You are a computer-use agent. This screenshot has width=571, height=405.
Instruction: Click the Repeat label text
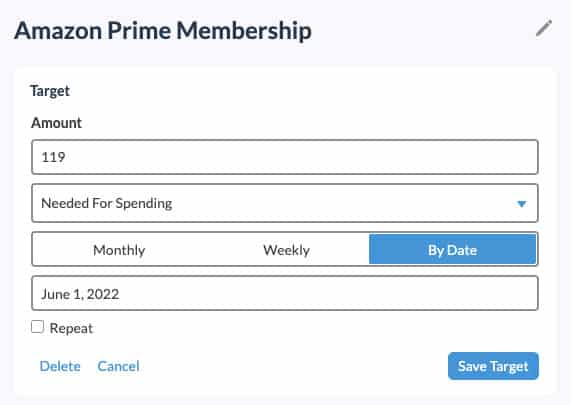click(x=71, y=328)
